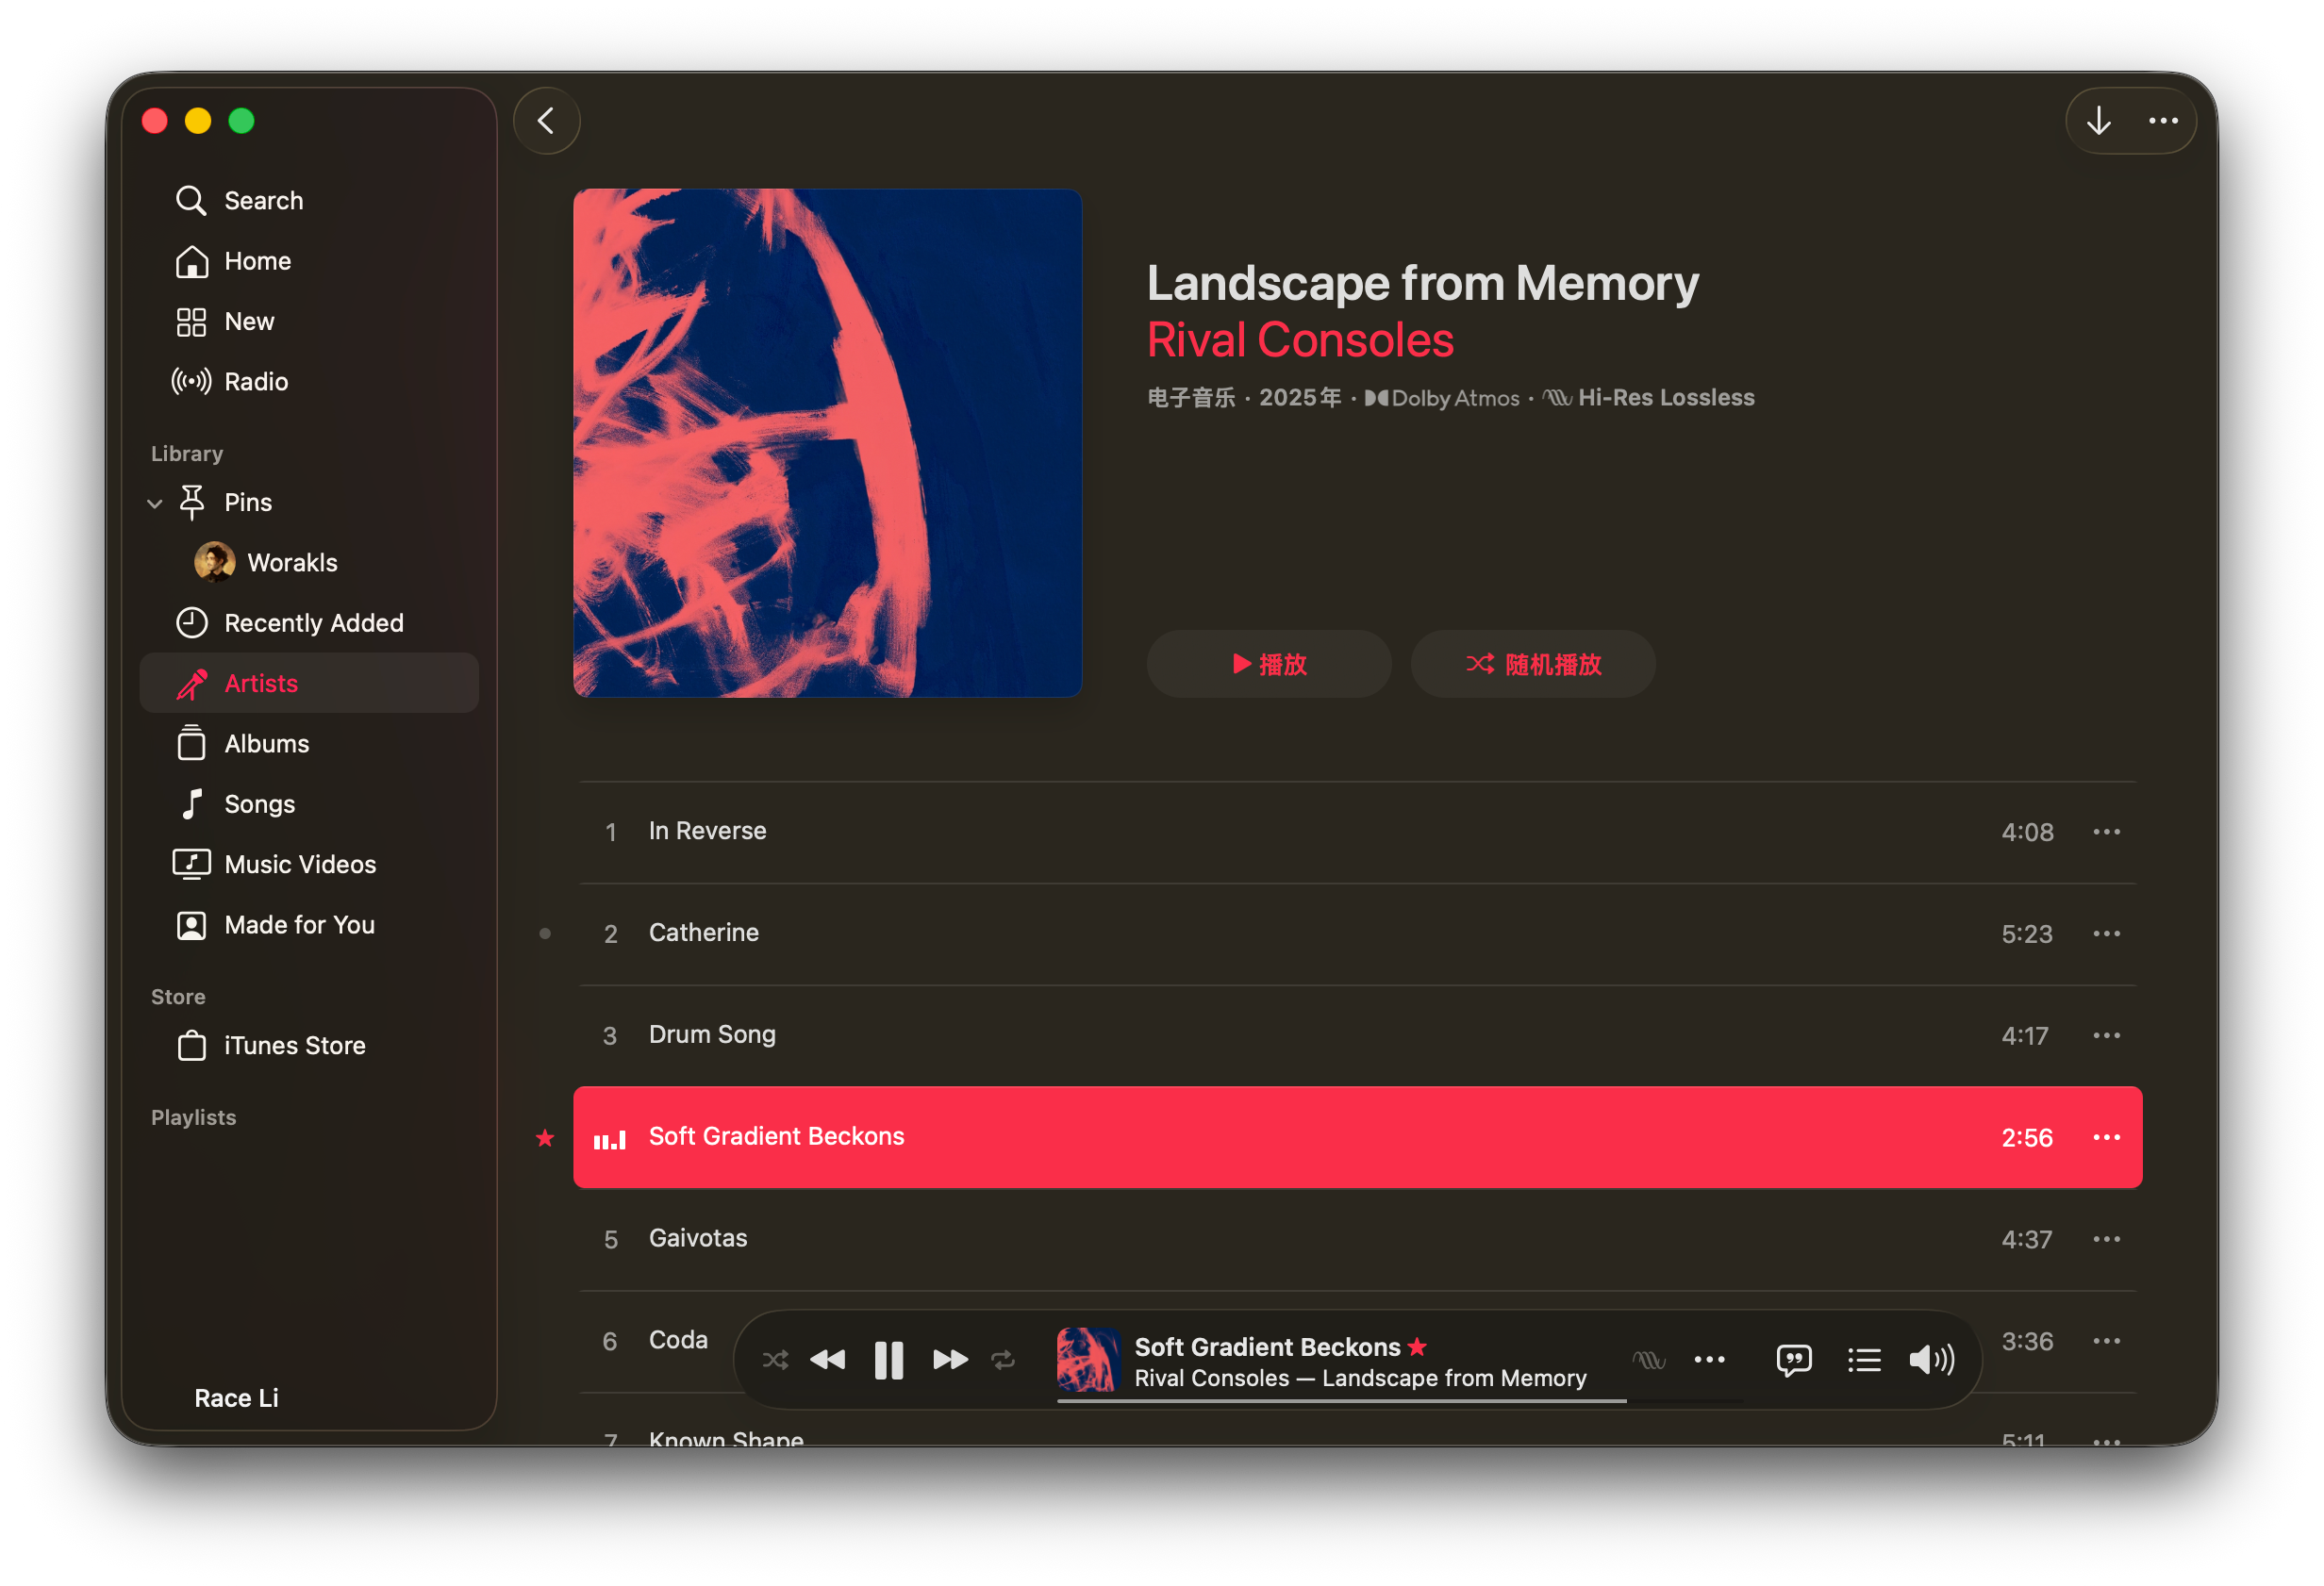Click the lyrics speech bubble icon
This screenshot has height=1586, width=2324.
[1793, 1360]
